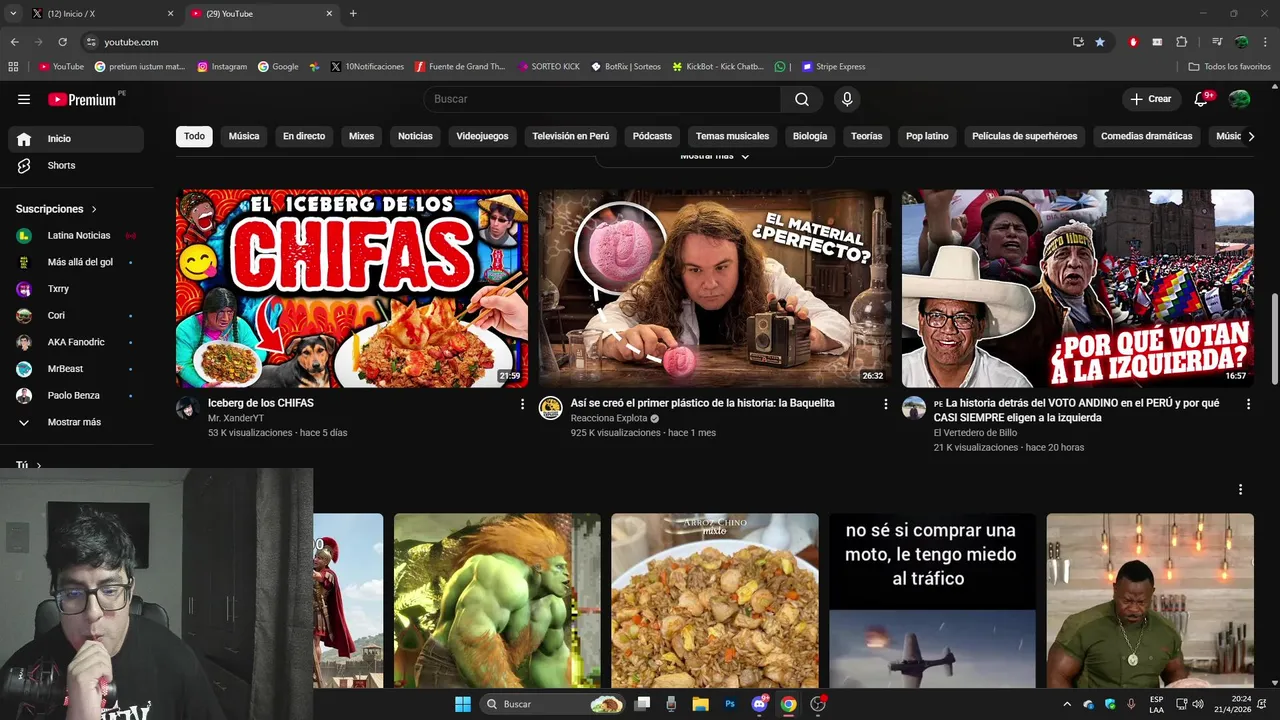Start voice search with the microphone
This screenshot has width=1280, height=720.
pyautogui.click(x=847, y=99)
